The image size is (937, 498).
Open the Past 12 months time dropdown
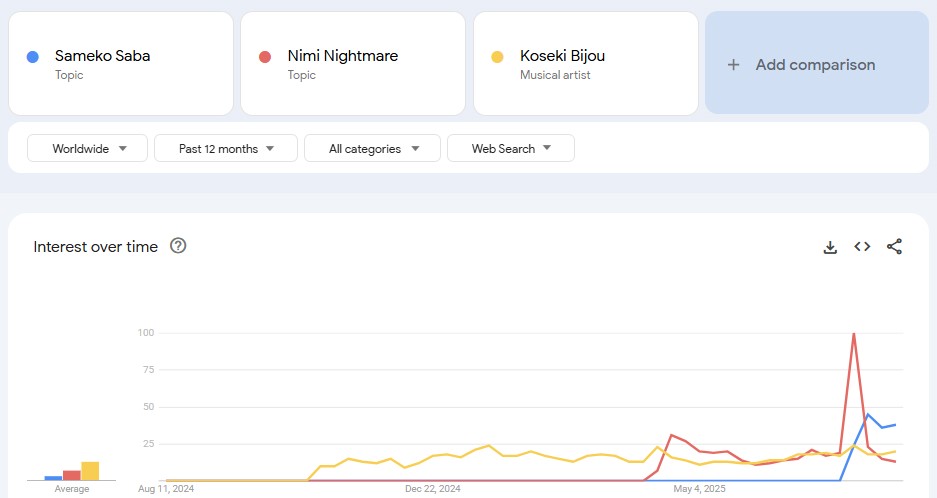(226, 148)
